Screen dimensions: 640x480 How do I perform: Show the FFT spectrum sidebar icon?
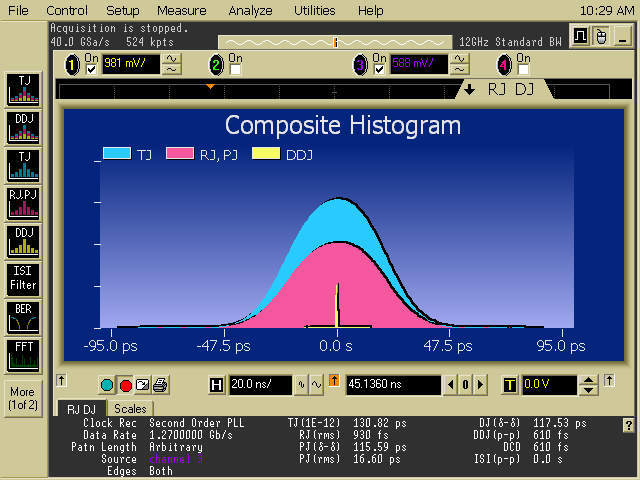pos(22,354)
